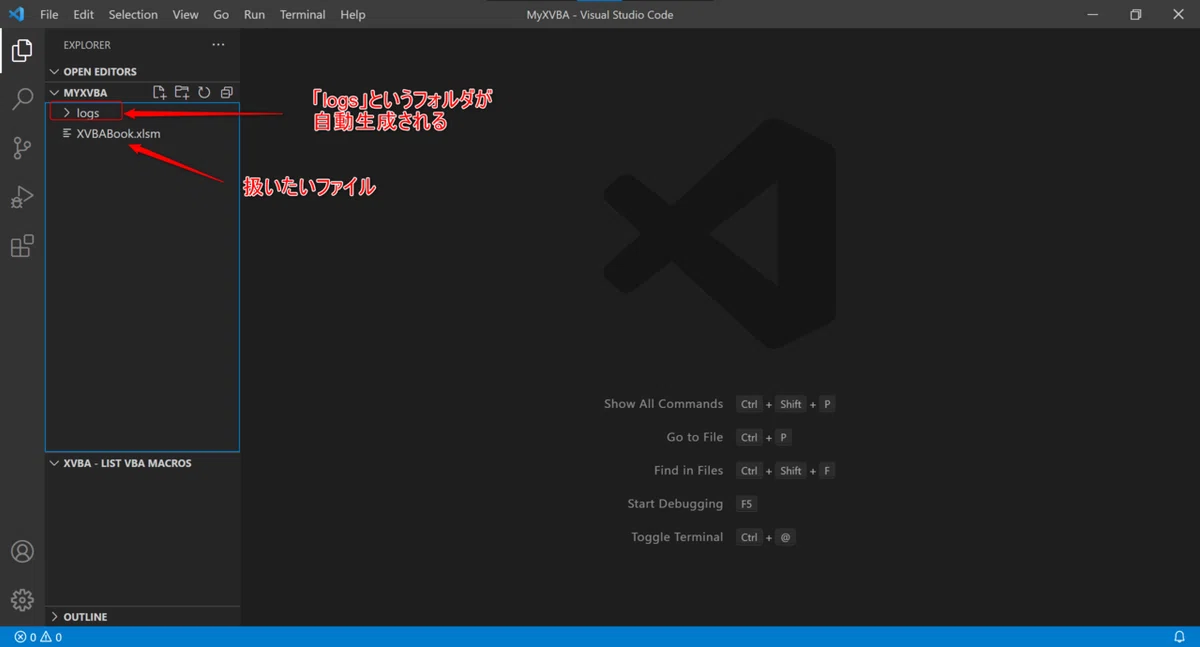
Task: Collapse the XVBA - LIST VBA MACROS section
Action: (142, 464)
